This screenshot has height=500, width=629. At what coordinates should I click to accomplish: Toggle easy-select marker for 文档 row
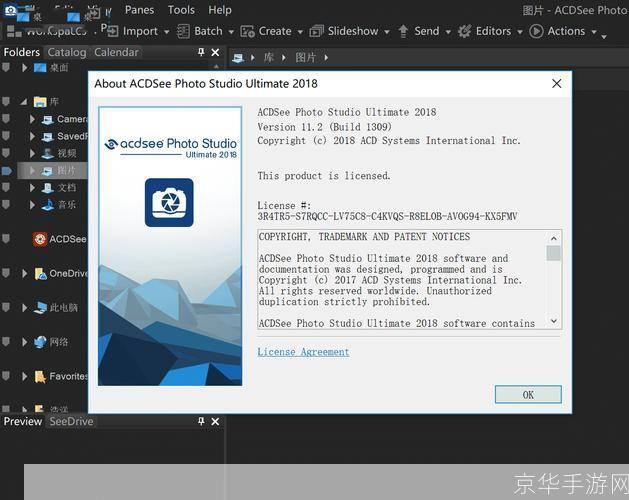(x=6, y=187)
